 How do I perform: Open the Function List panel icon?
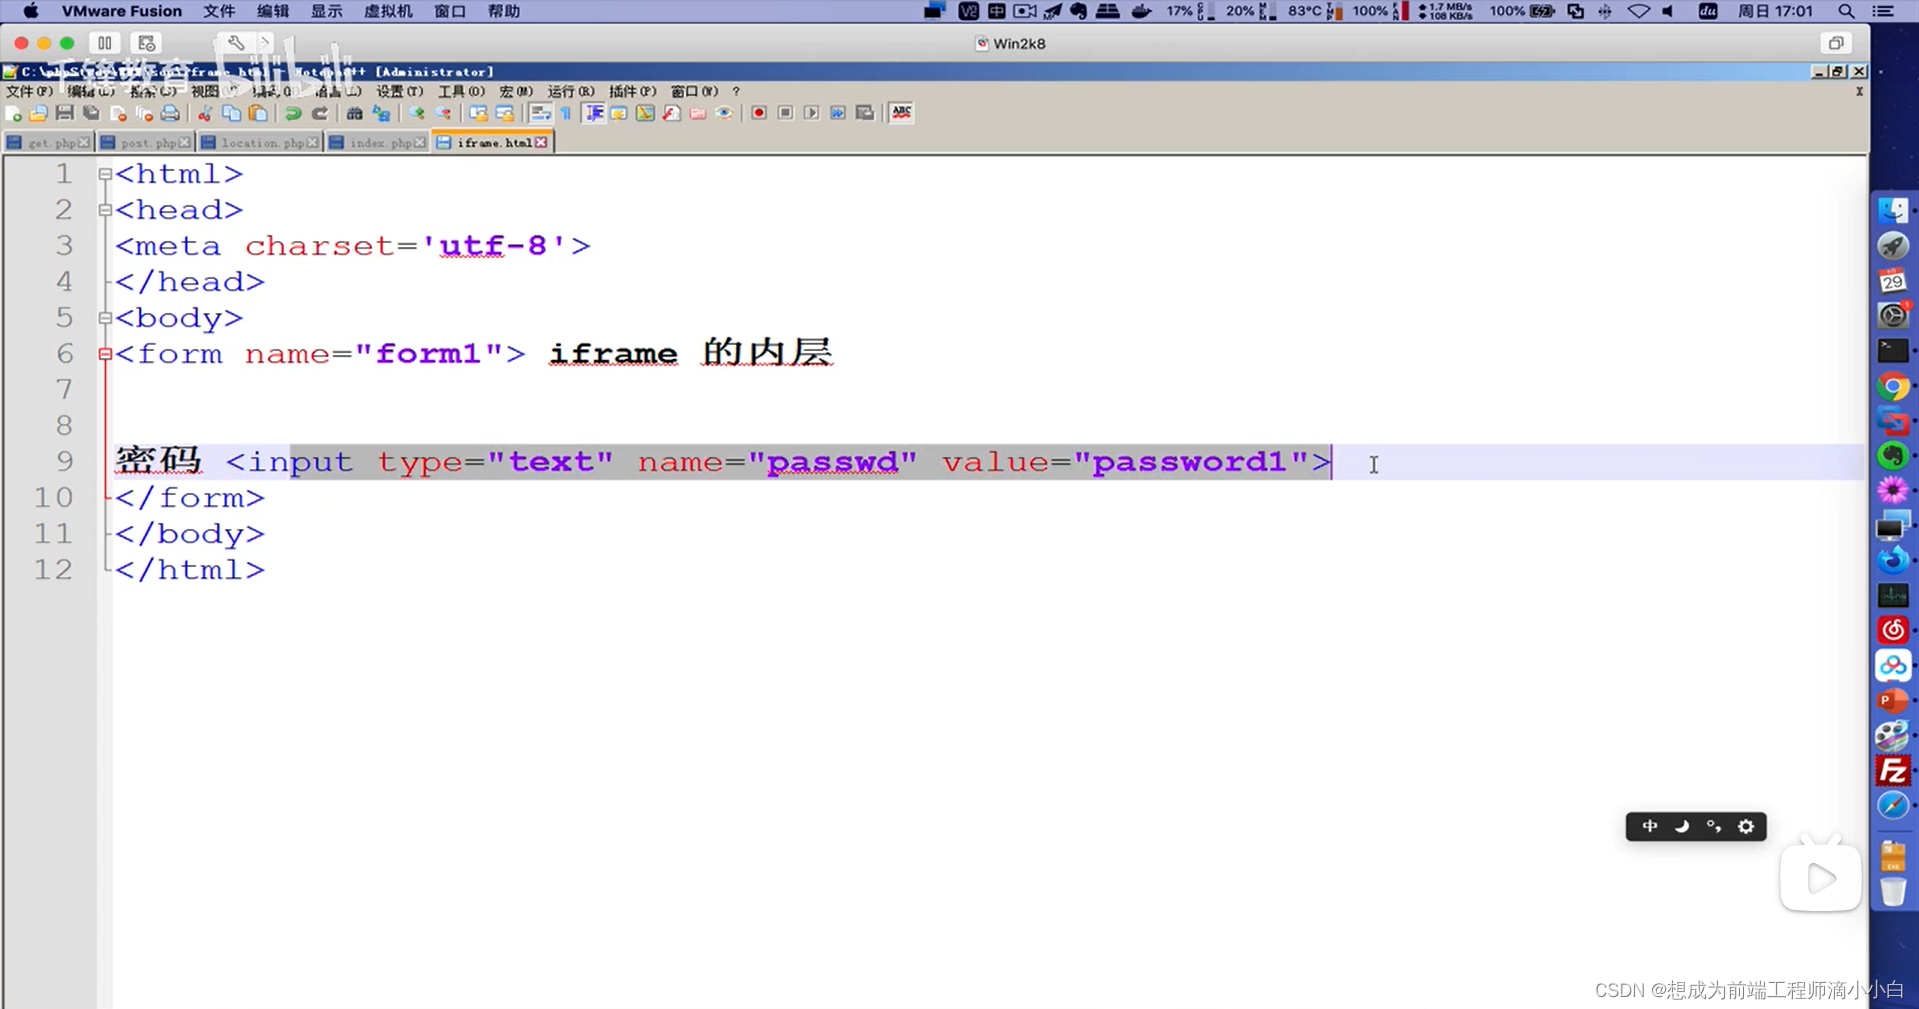tap(671, 113)
